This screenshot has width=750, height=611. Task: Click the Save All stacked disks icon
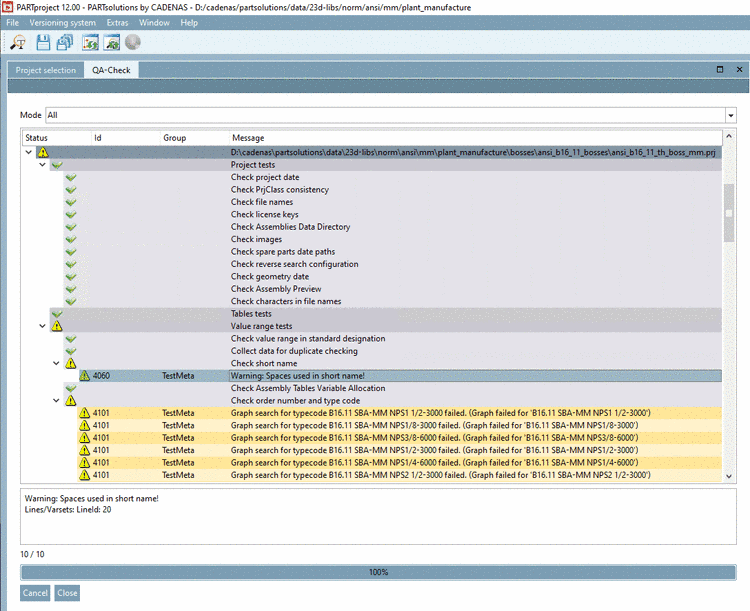click(x=65, y=43)
